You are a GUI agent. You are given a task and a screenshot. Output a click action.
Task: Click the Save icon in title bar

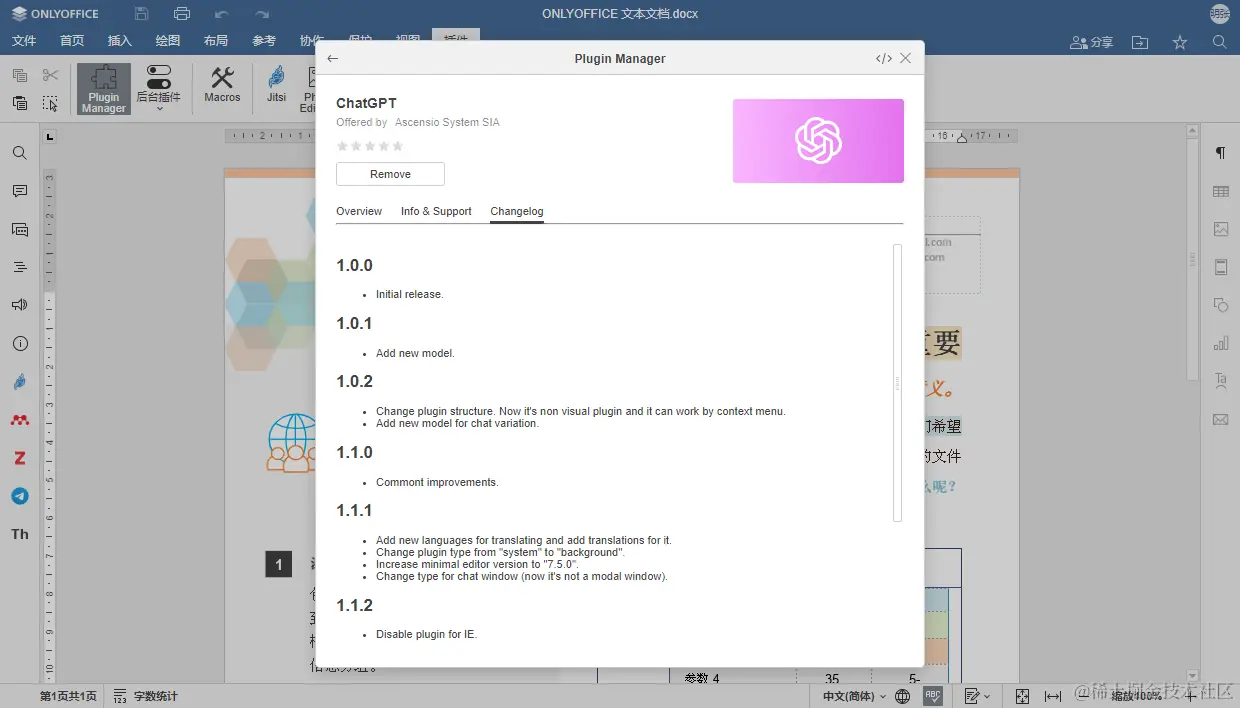pos(142,14)
